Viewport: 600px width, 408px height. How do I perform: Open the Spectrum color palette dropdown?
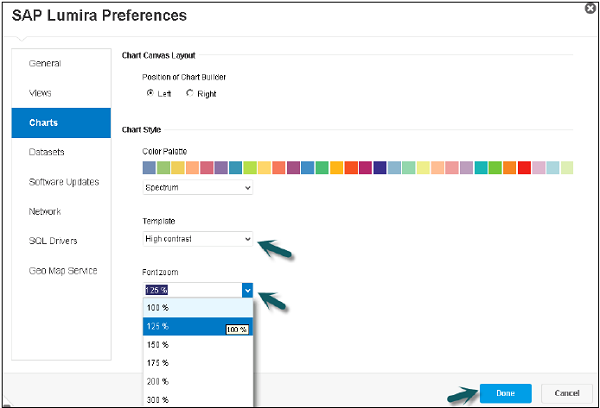(x=198, y=187)
